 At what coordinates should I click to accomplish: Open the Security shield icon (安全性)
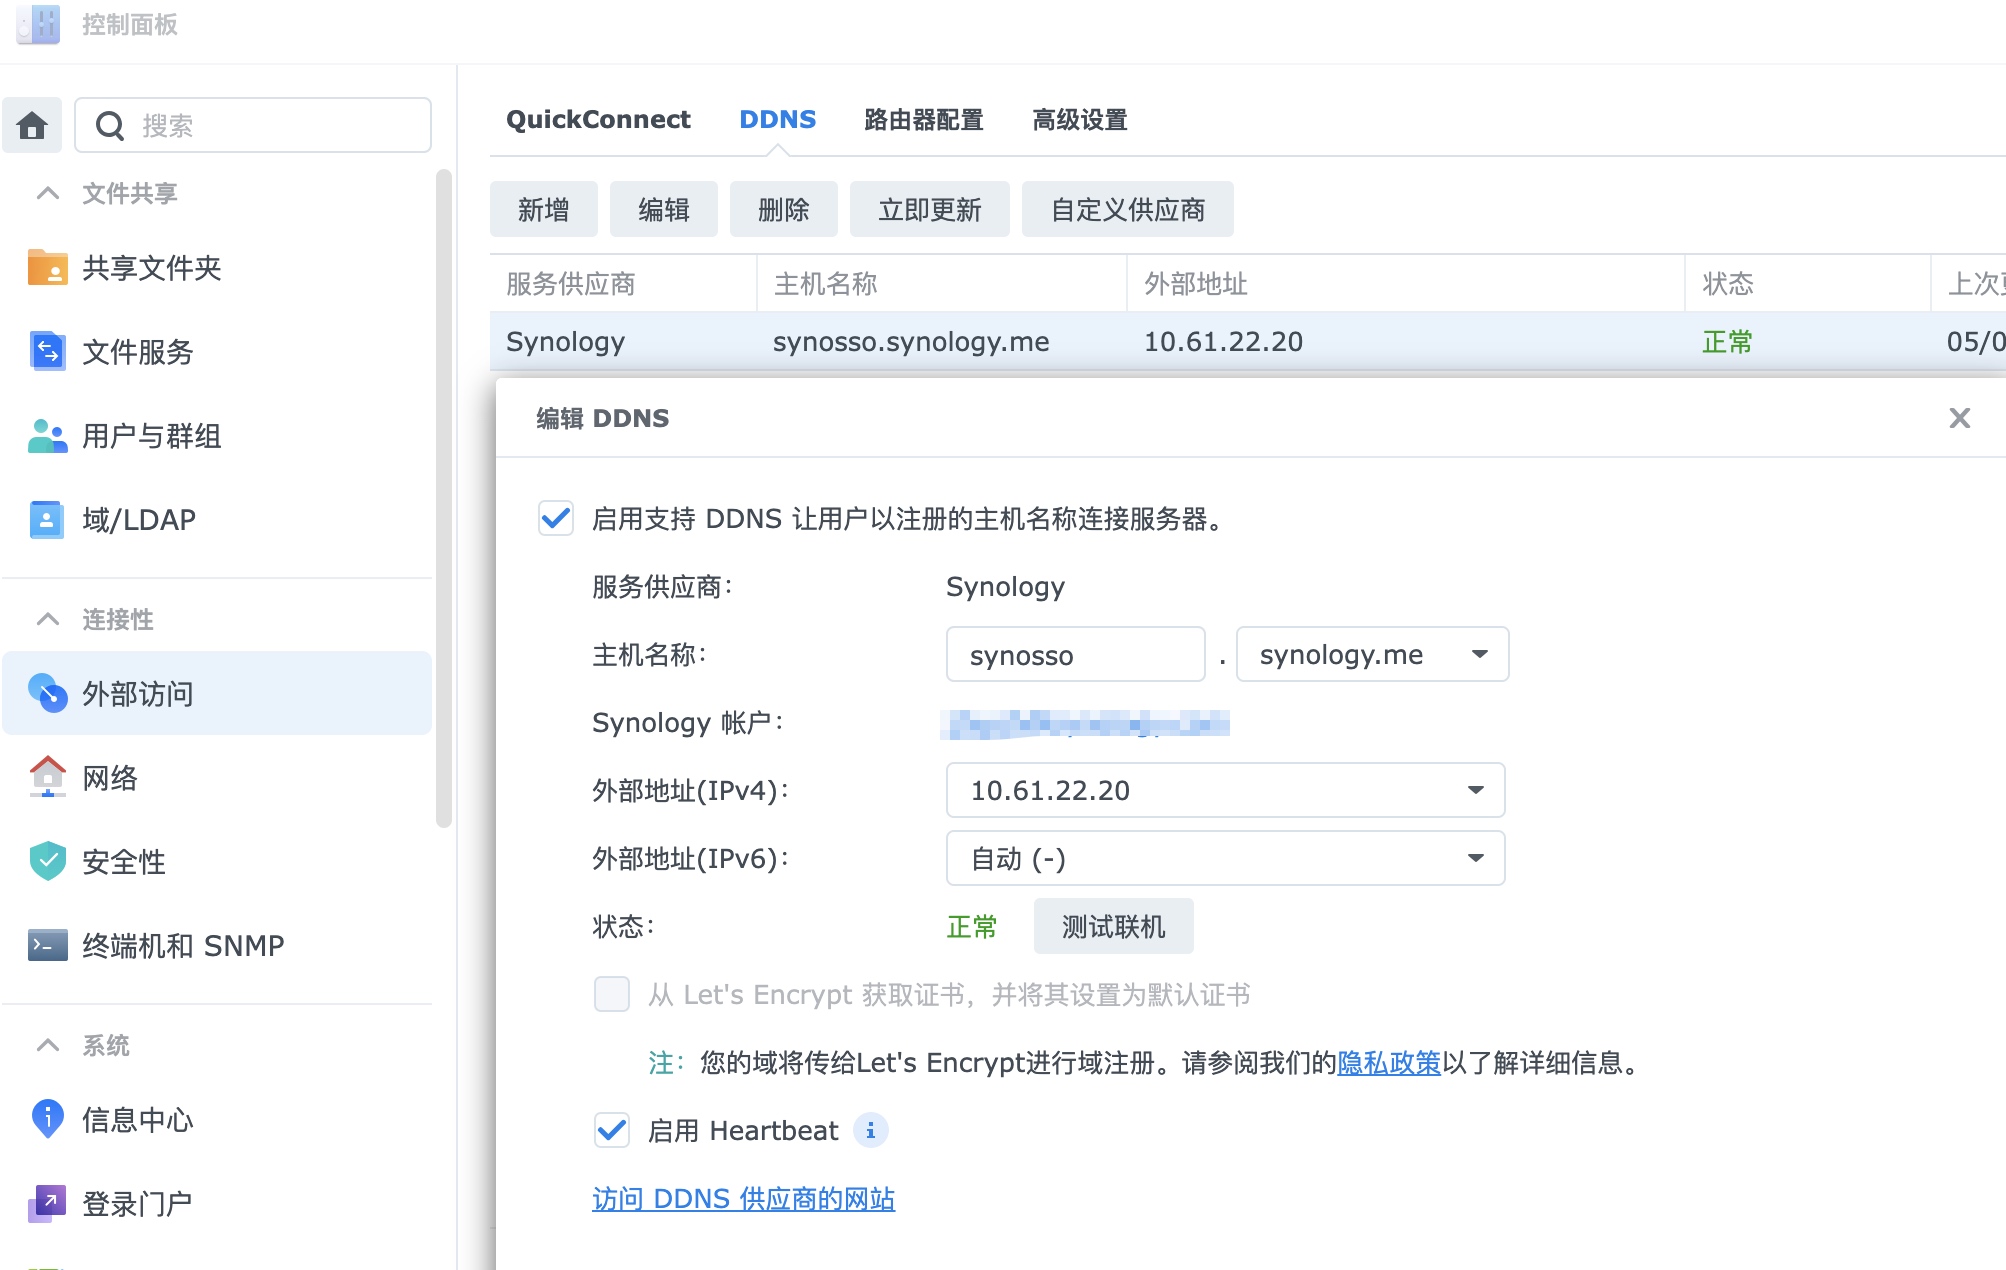(x=47, y=861)
